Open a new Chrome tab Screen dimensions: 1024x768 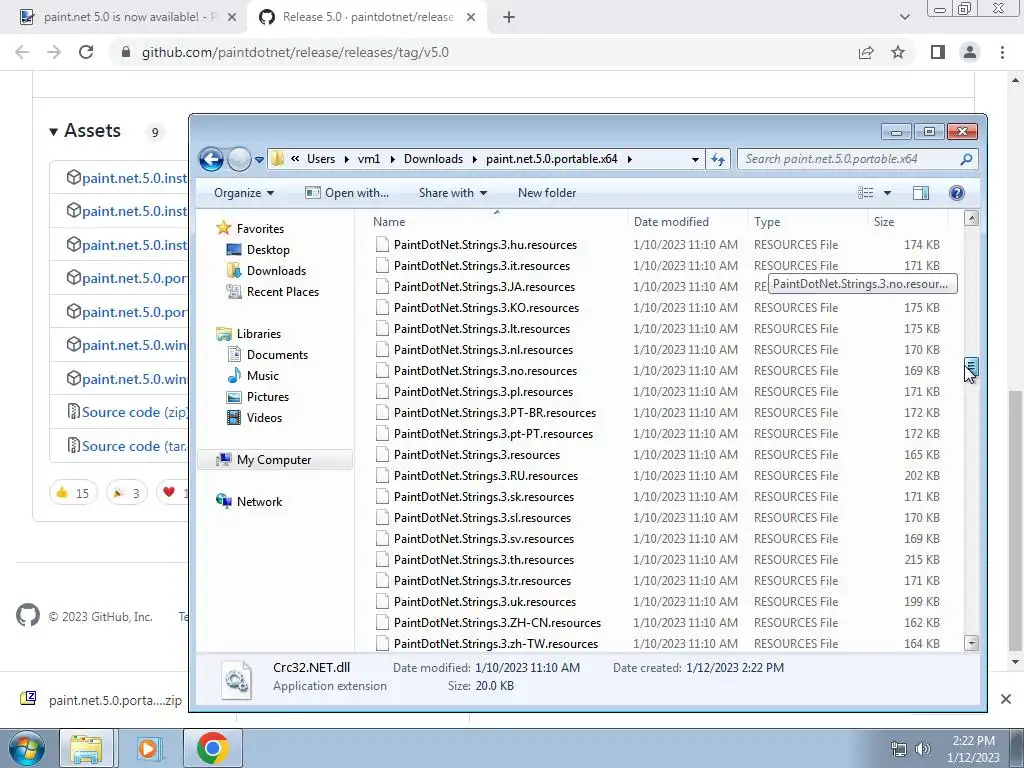point(509,17)
